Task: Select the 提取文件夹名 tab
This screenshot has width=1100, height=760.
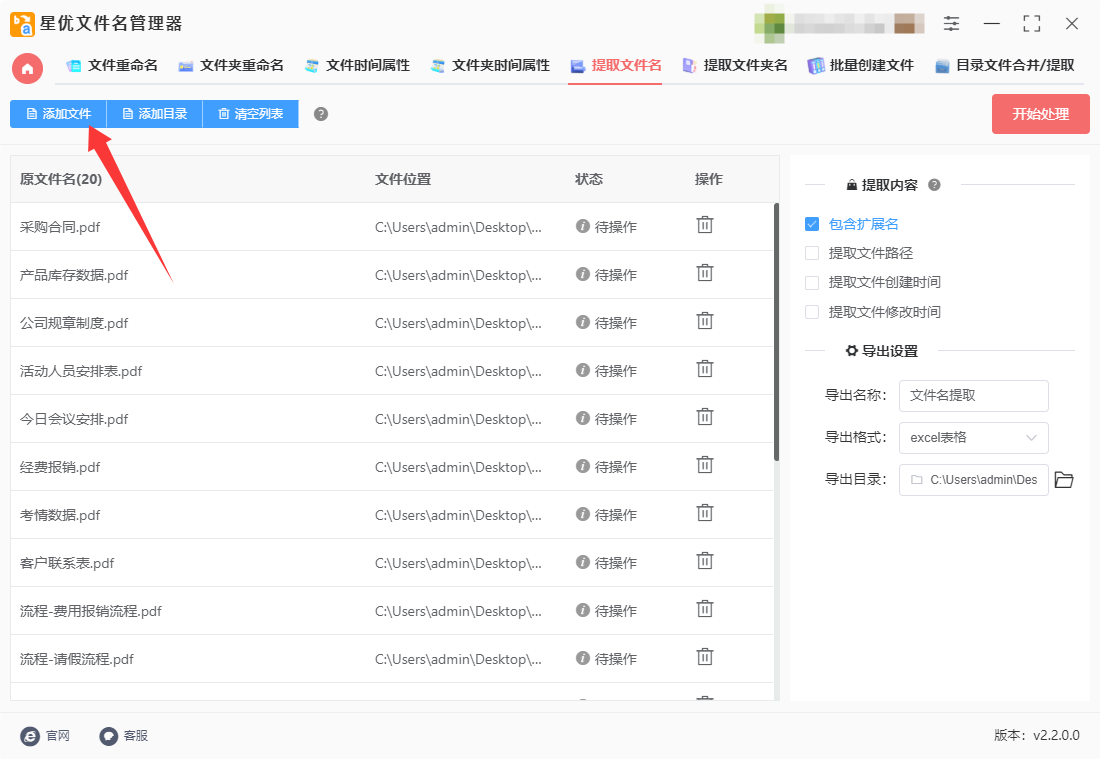Action: 735,66
